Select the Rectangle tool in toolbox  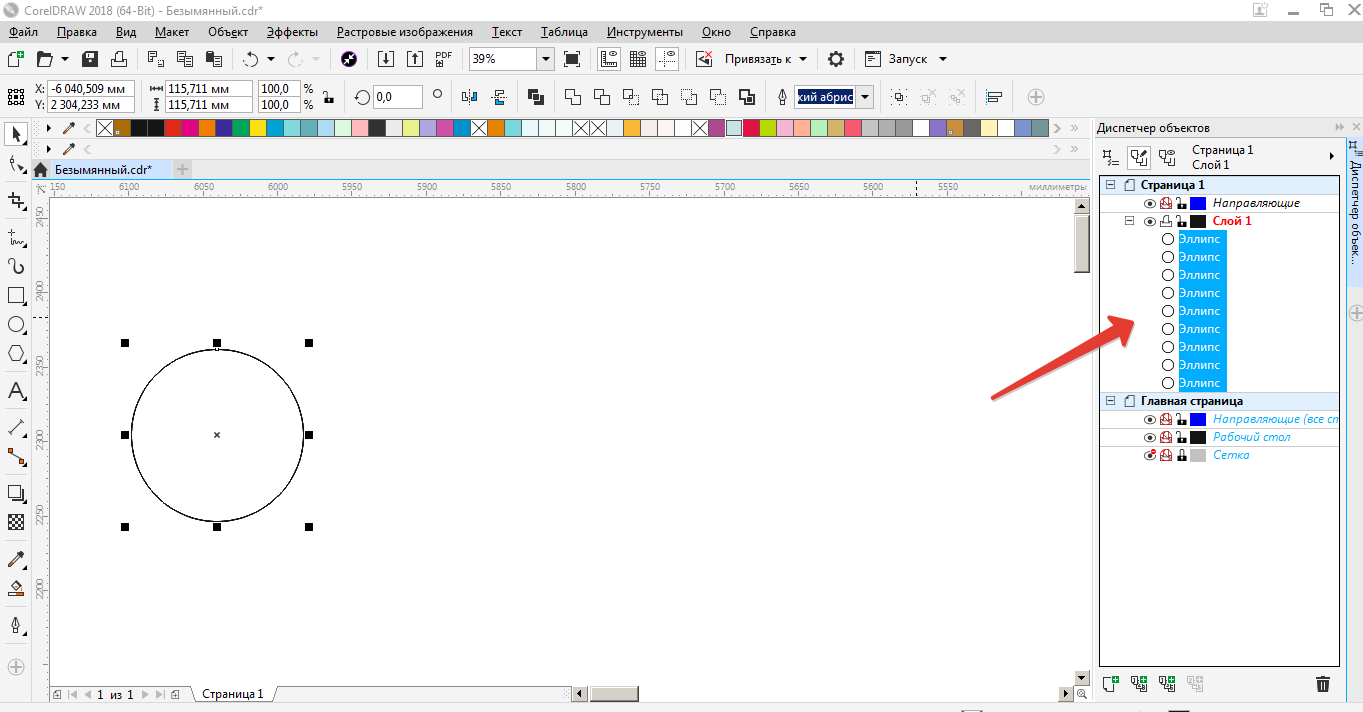pos(16,296)
